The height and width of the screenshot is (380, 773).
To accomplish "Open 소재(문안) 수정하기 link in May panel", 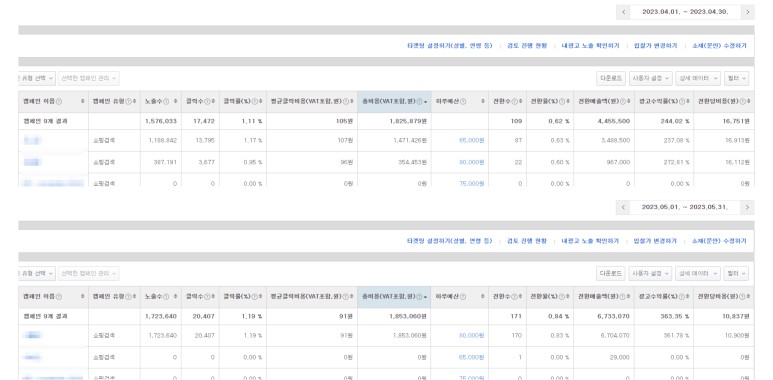I will tap(719, 241).
